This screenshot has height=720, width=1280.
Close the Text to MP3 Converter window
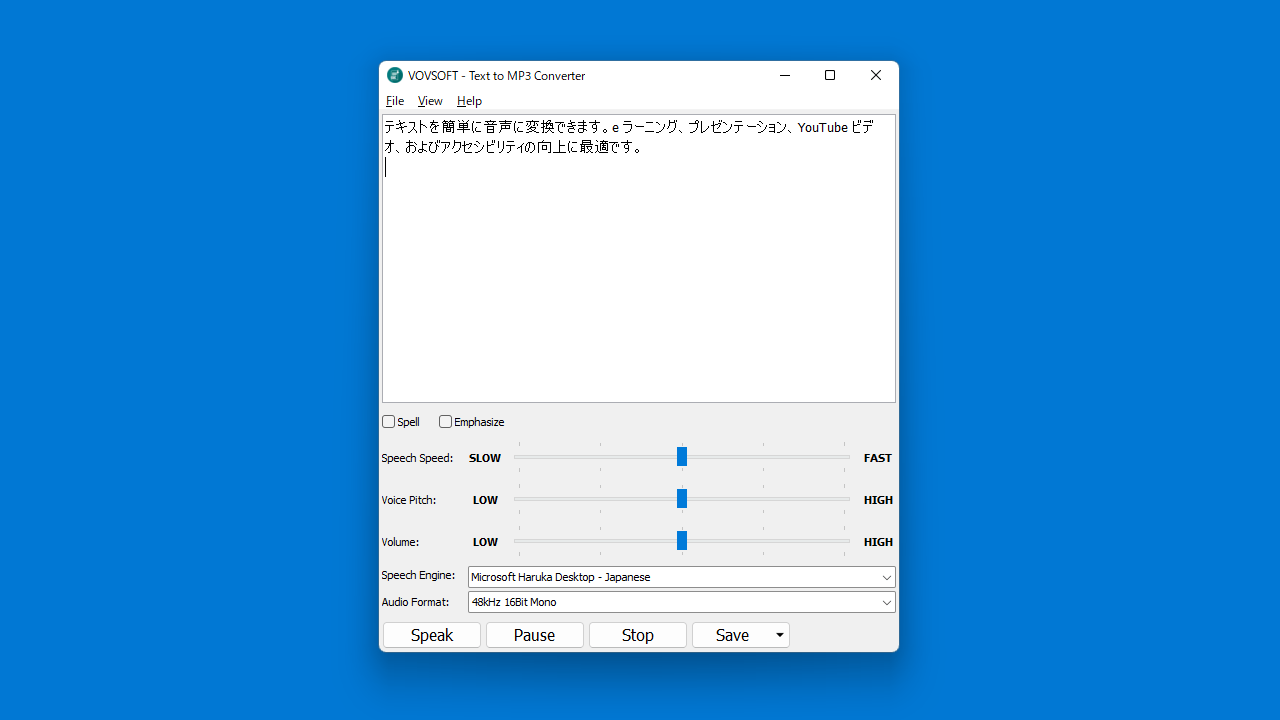[876, 75]
